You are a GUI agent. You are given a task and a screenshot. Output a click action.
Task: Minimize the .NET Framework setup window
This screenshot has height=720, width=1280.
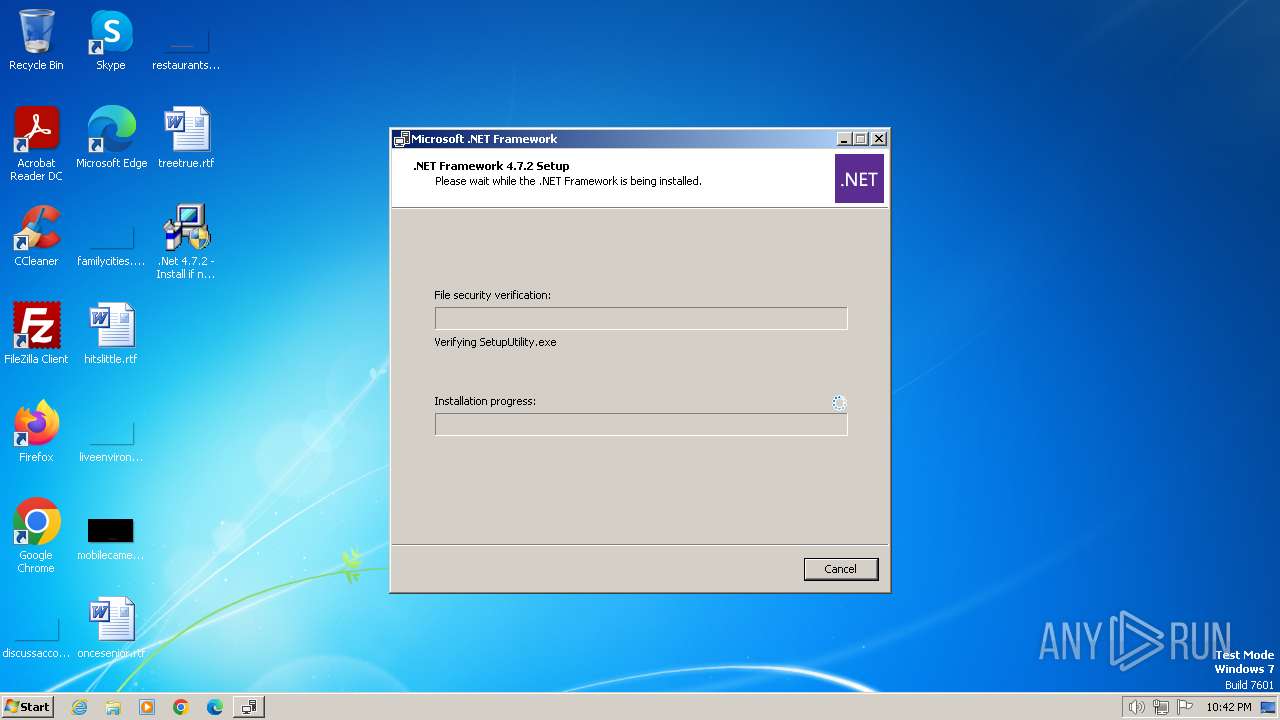click(x=843, y=139)
